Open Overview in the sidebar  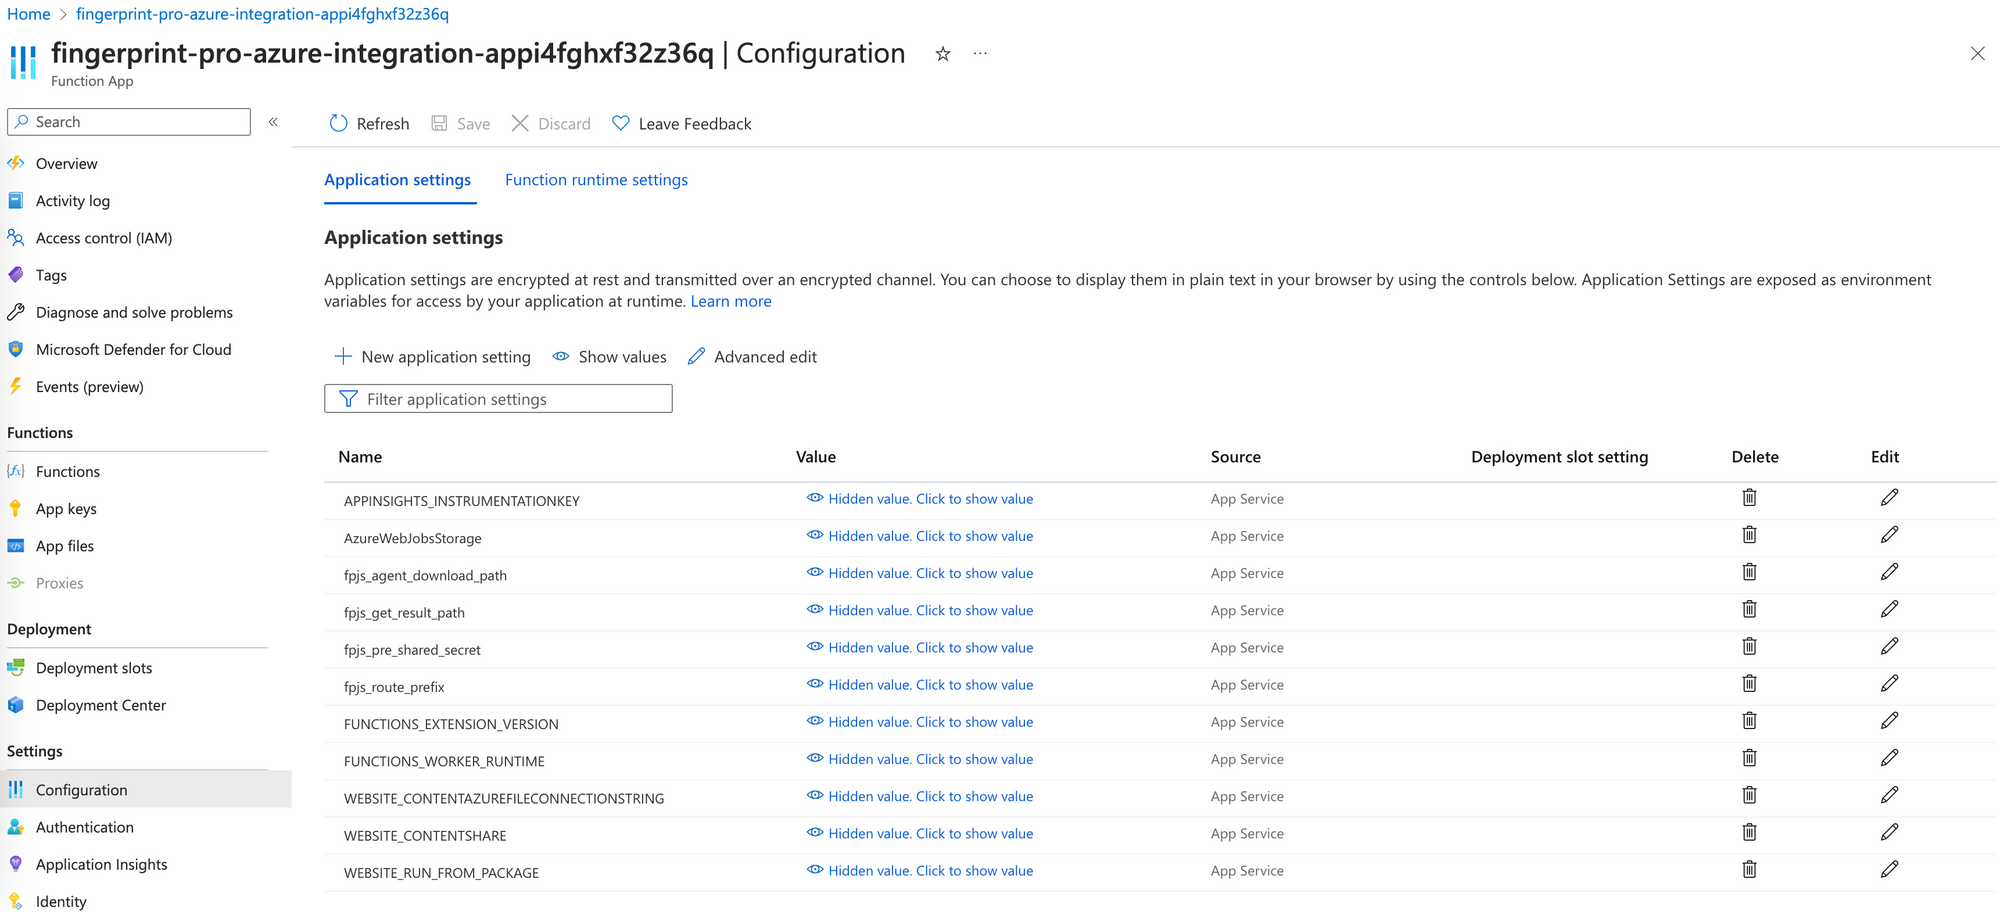[x=66, y=164]
